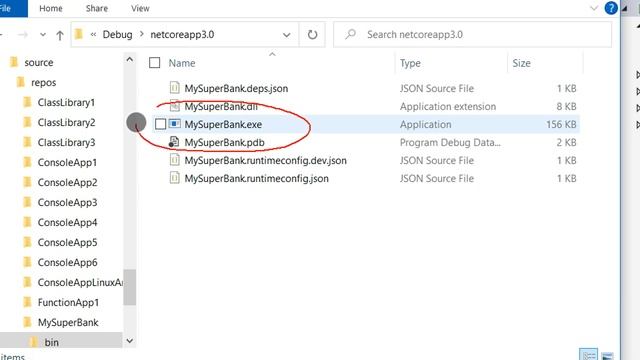Select ClassLibrary2 in navigation tree
Screen dimensions: 640x360
click(66, 122)
